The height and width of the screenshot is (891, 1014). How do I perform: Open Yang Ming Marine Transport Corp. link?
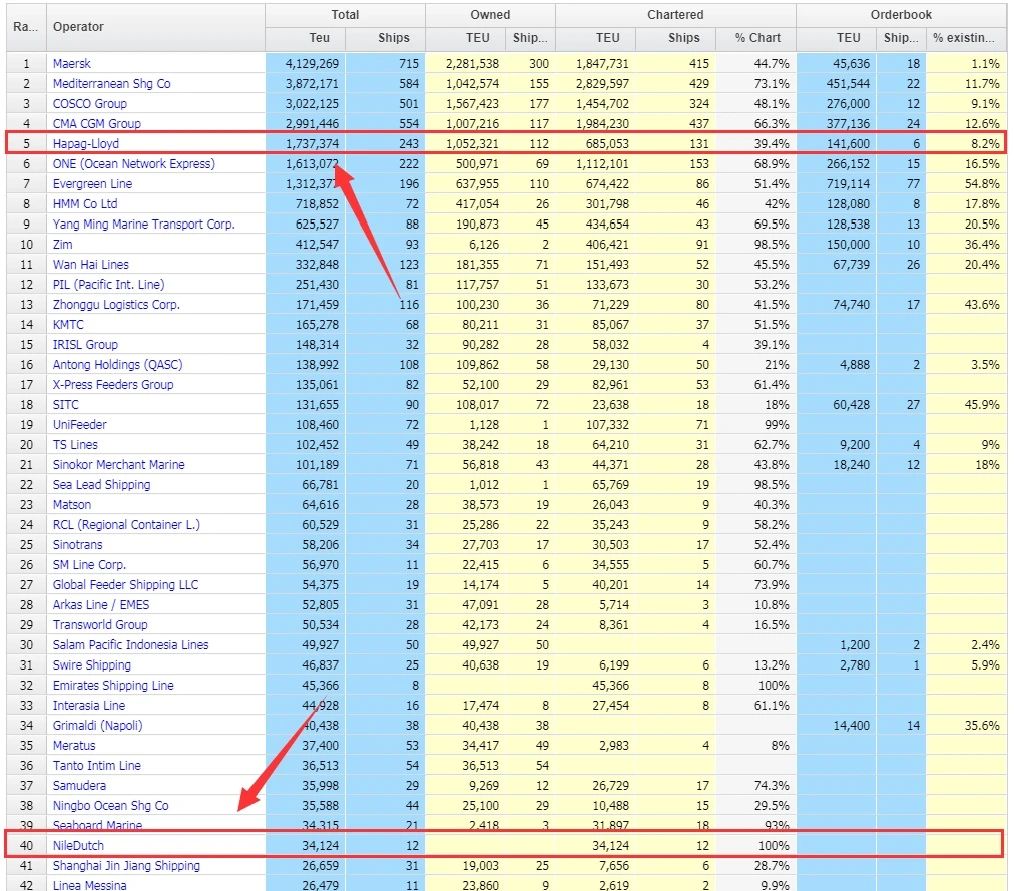pos(143,224)
